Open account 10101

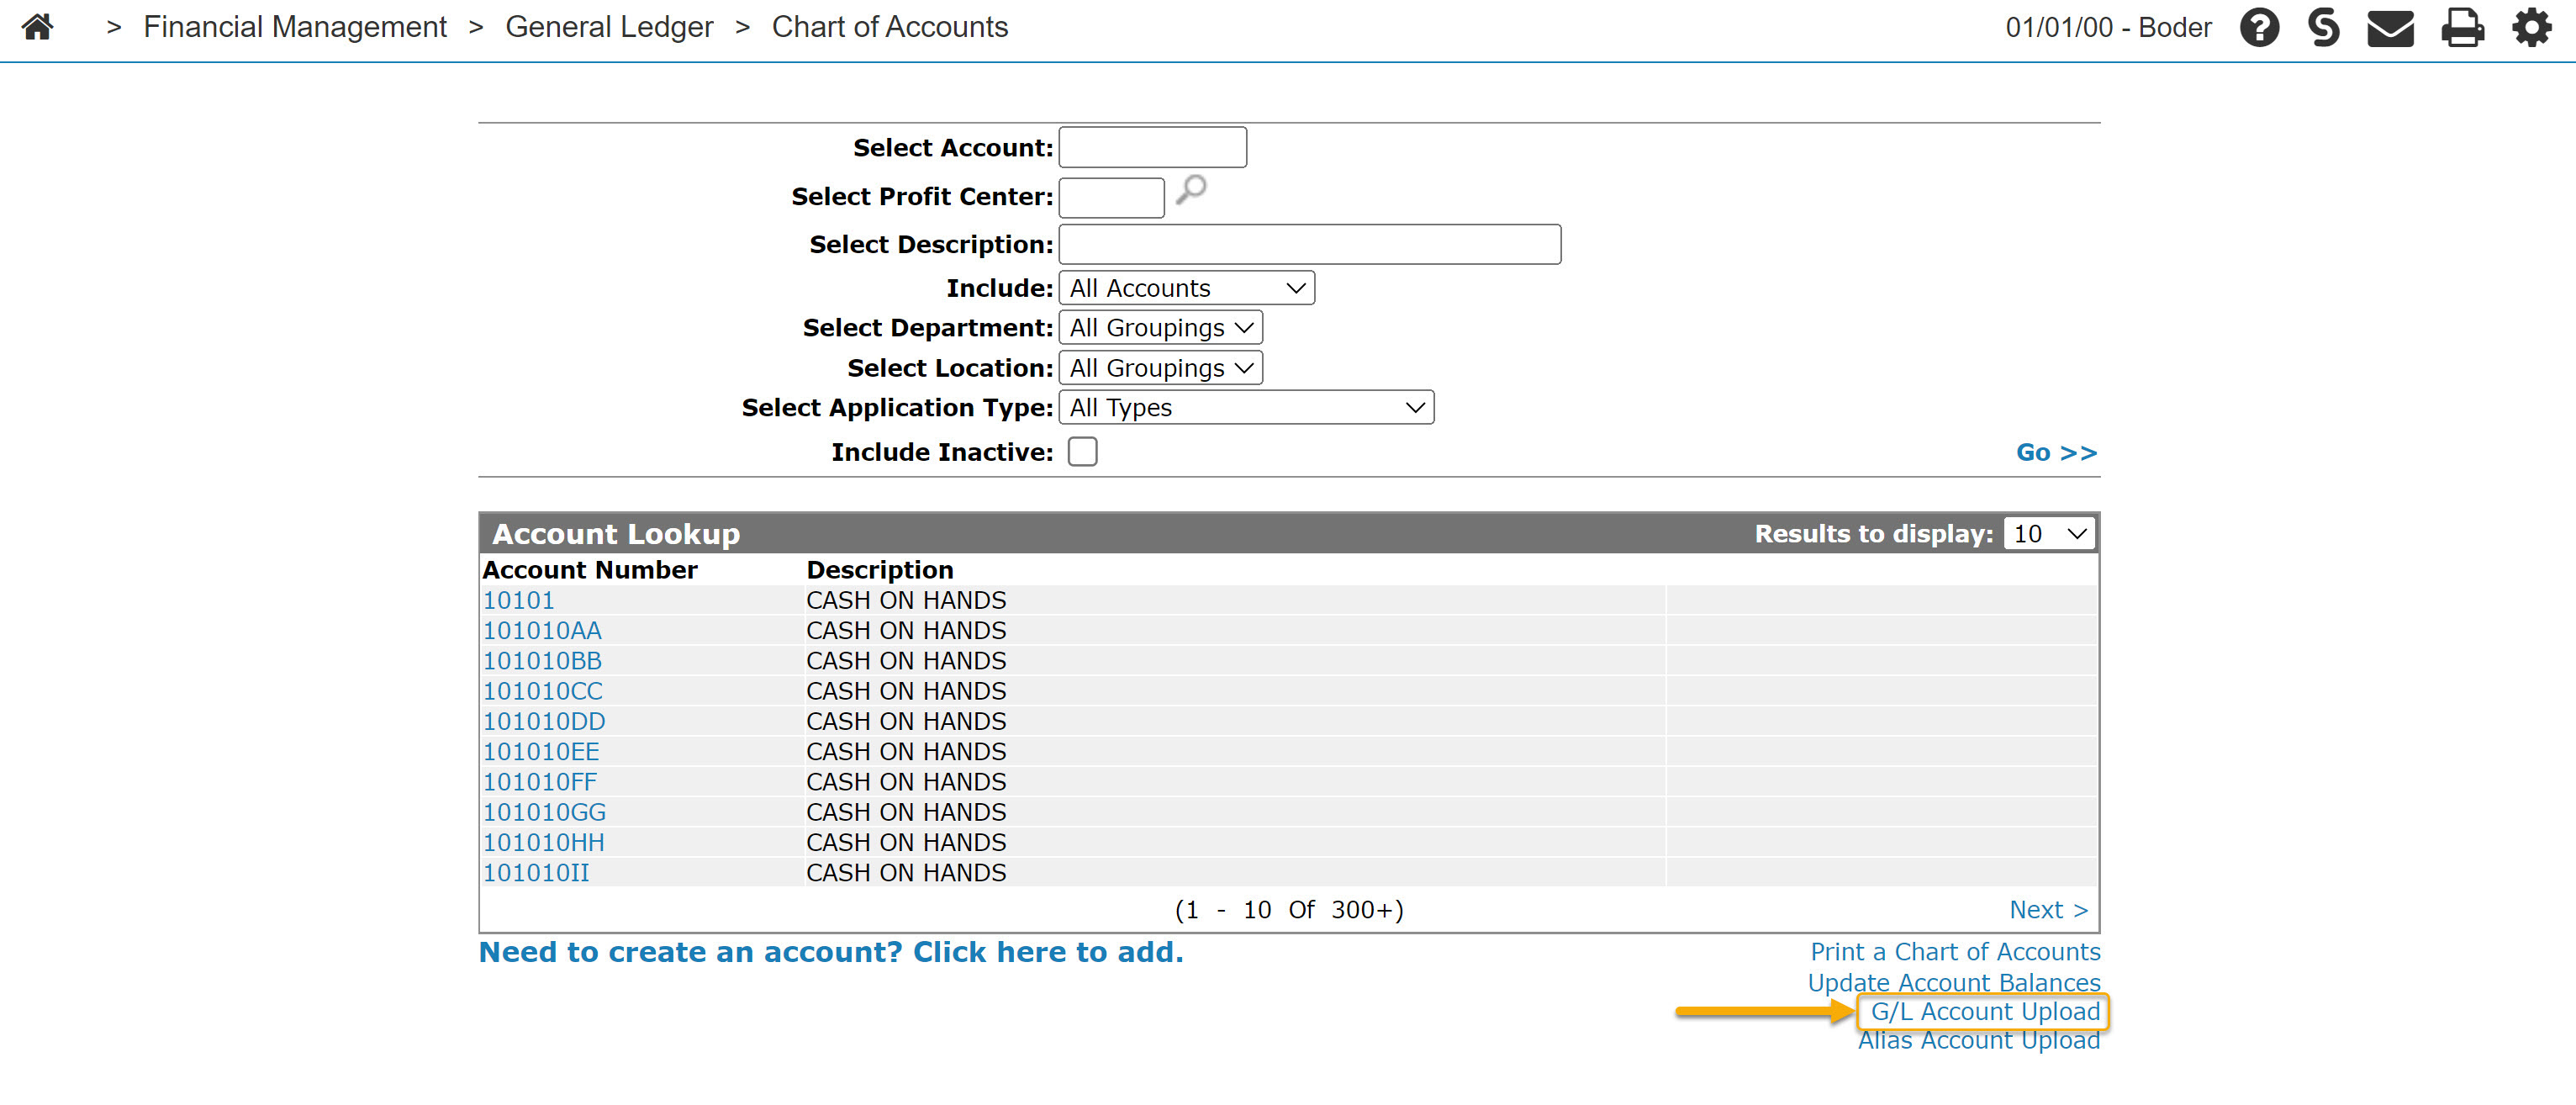click(x=518, y=600)
